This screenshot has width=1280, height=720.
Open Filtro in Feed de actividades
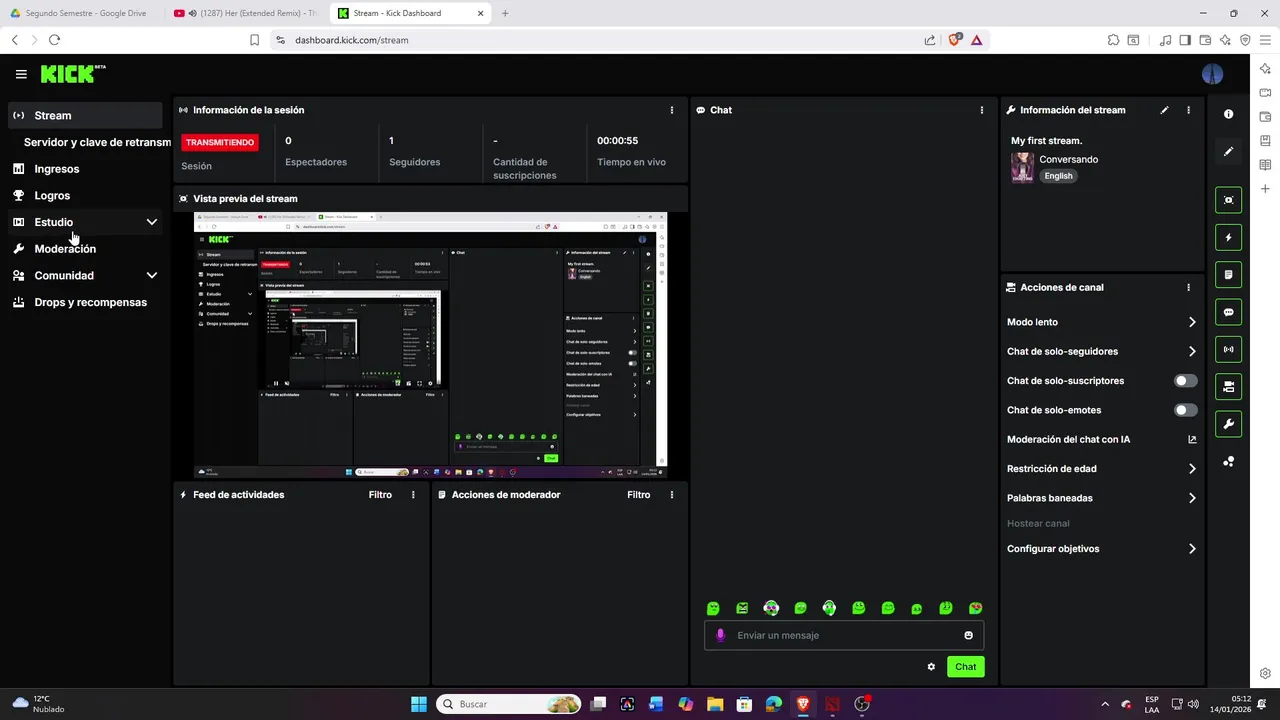[x=380, y=495]
